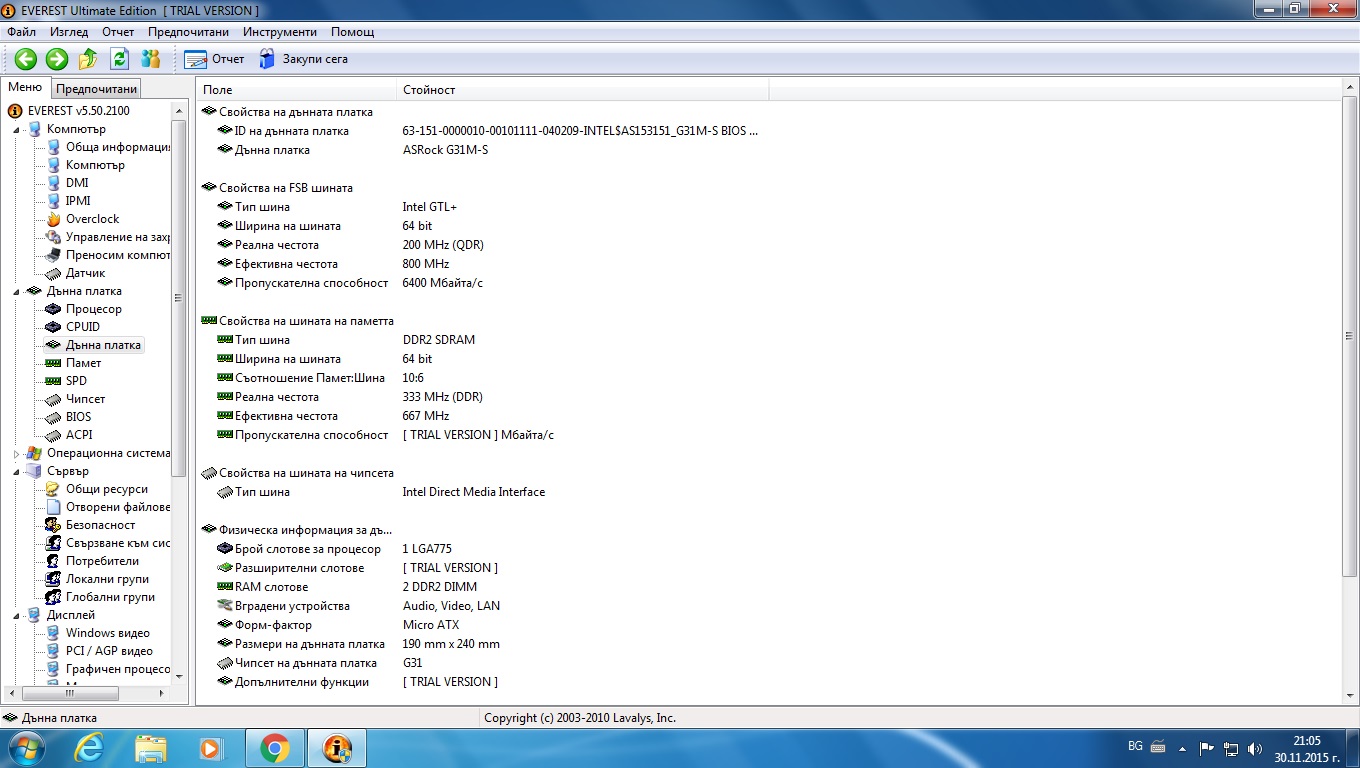Open the Инструменти menu
The width and height of the screenshot is (1360, 768).
click(280, 32)
